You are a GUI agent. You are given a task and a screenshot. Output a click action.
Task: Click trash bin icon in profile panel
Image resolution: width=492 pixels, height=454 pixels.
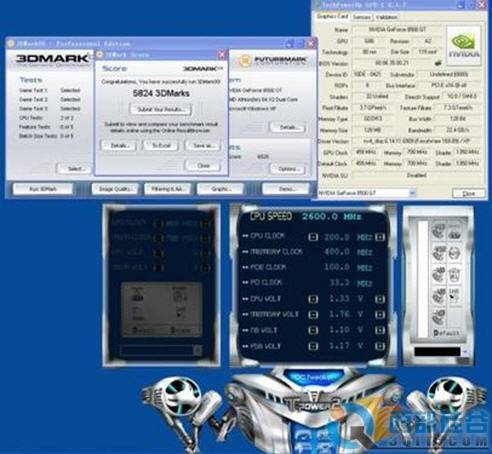454,274
